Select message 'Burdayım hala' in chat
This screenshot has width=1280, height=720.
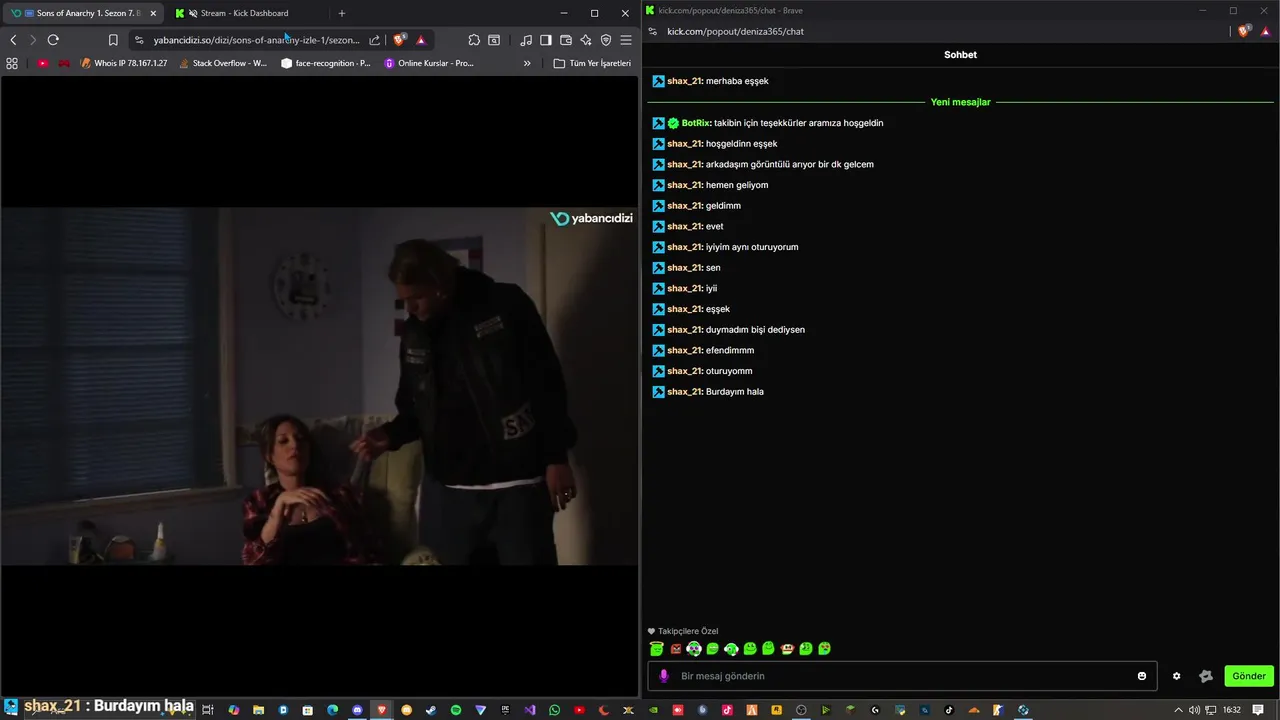[x=735, y=392]
